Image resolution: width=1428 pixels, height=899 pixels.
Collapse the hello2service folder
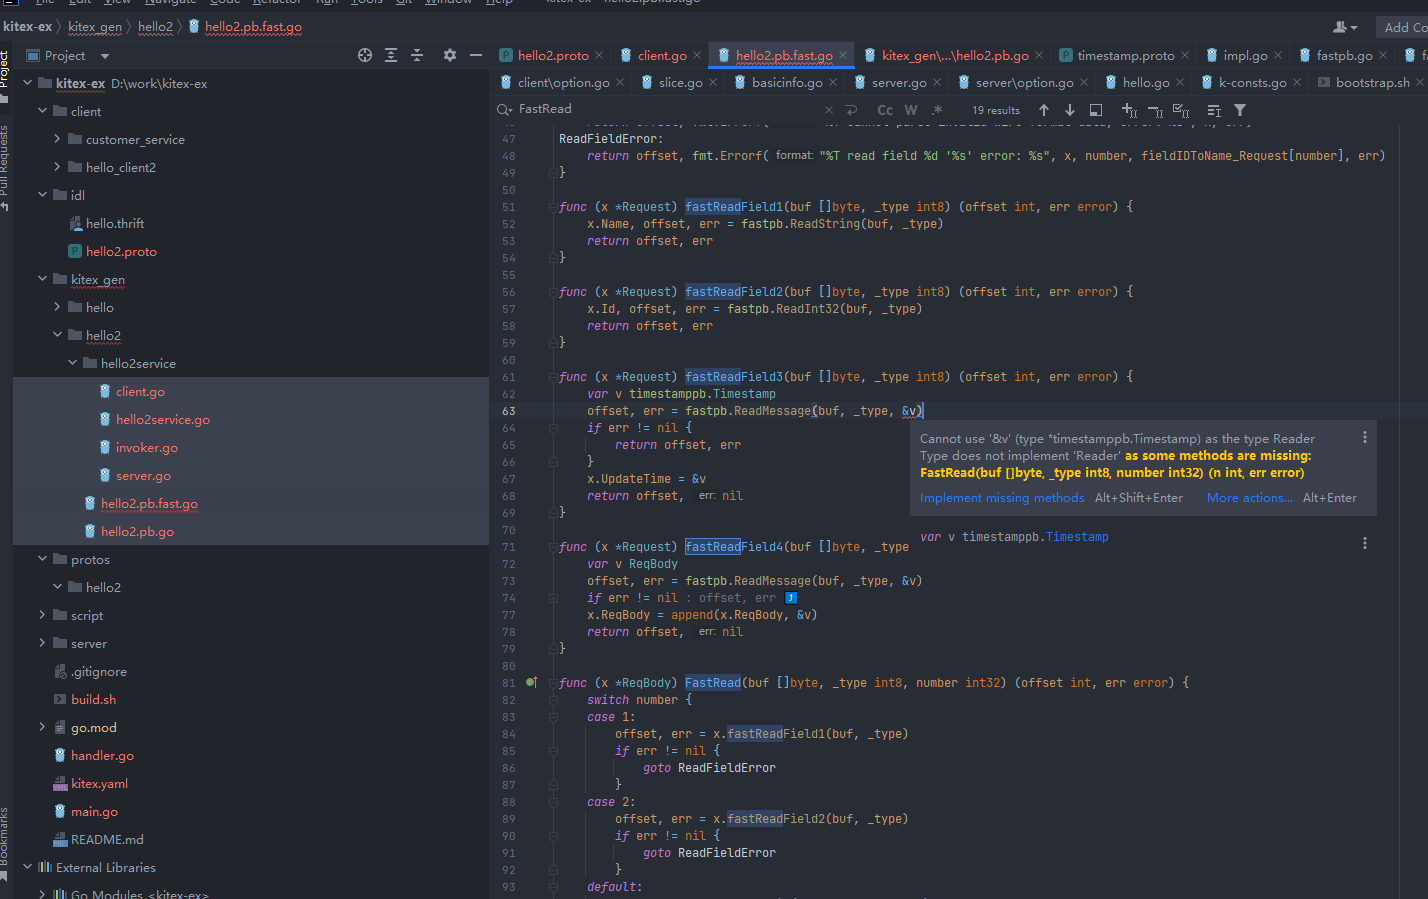pyautogui.click(x=73, y=363)
